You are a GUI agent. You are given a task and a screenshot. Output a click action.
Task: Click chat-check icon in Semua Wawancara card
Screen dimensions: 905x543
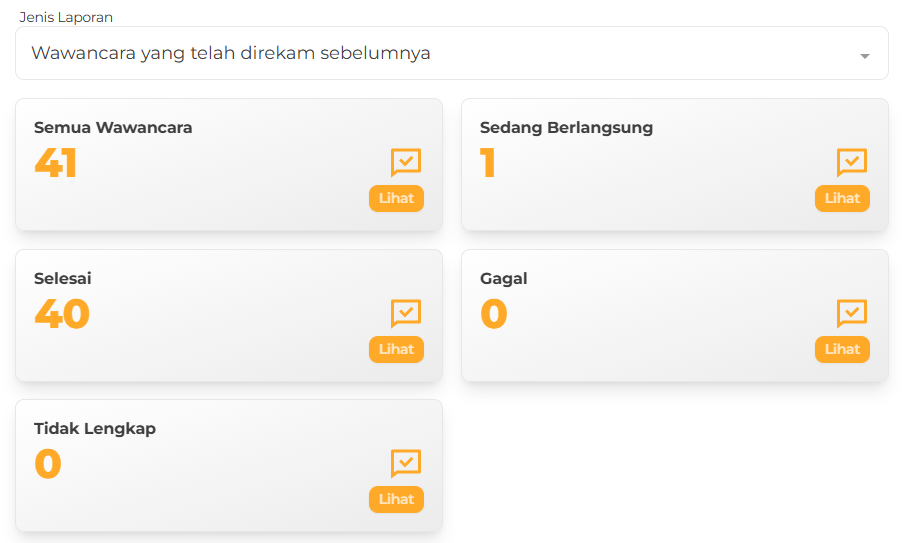(405, 162)
